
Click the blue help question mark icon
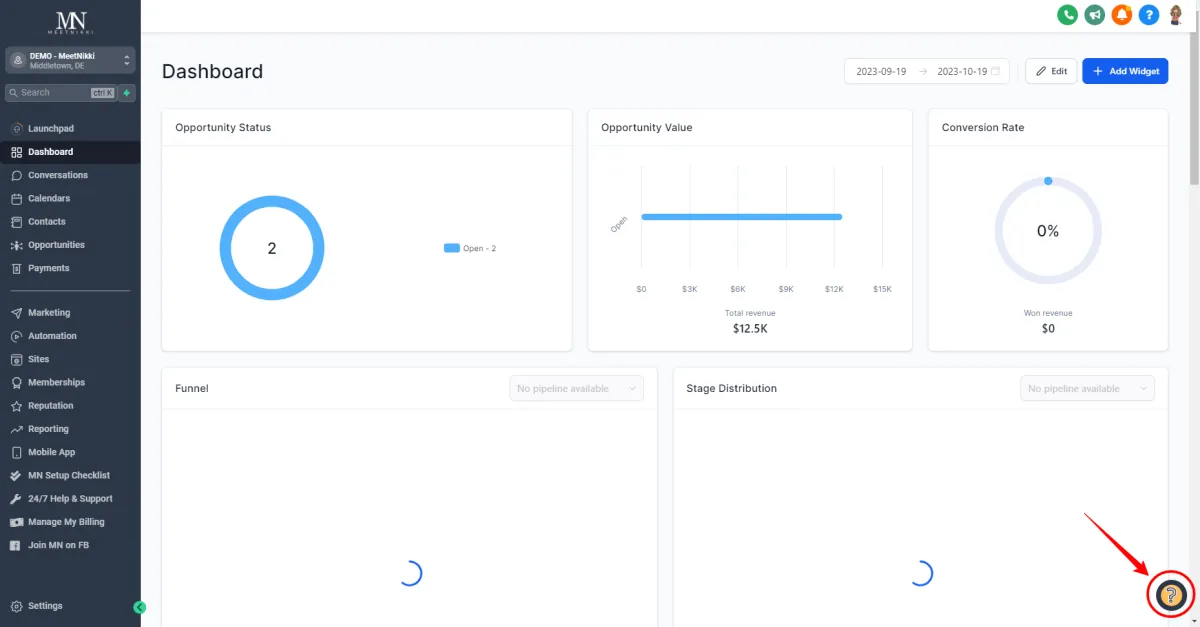(1149, 15)
